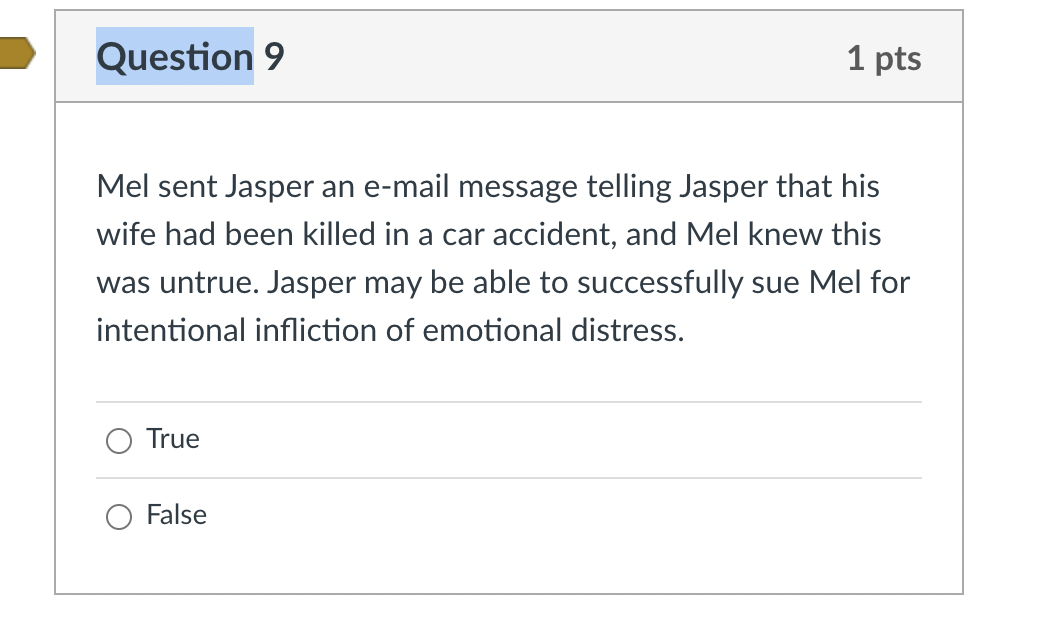
Task: Click the False answer label text
Action: click(176, 515)
